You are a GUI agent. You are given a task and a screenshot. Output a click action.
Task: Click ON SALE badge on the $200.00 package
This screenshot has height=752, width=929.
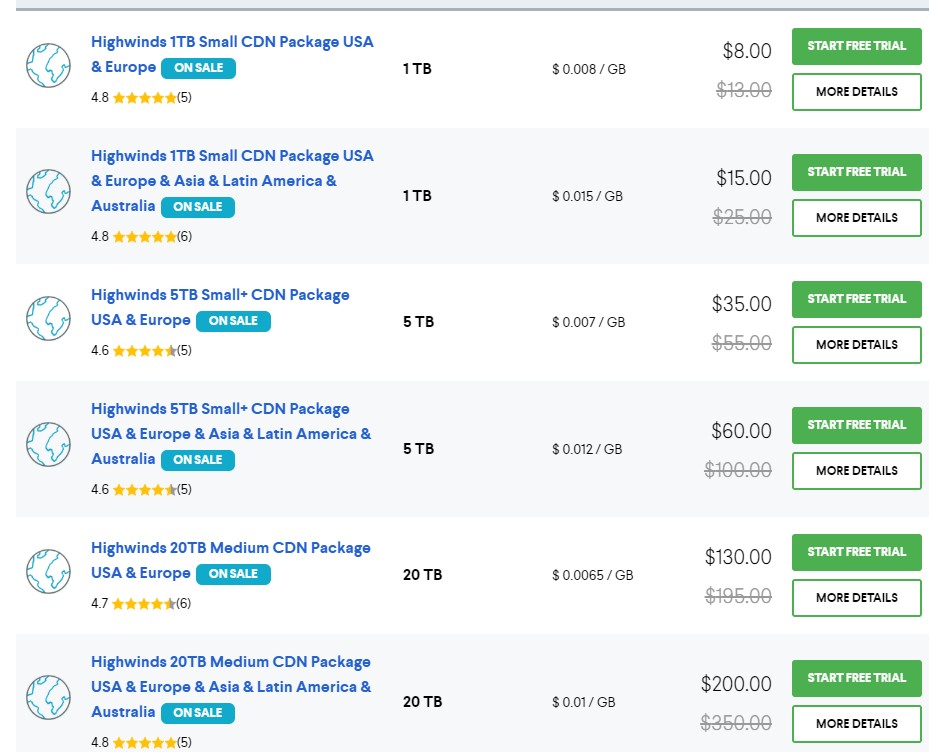[198, 713]
